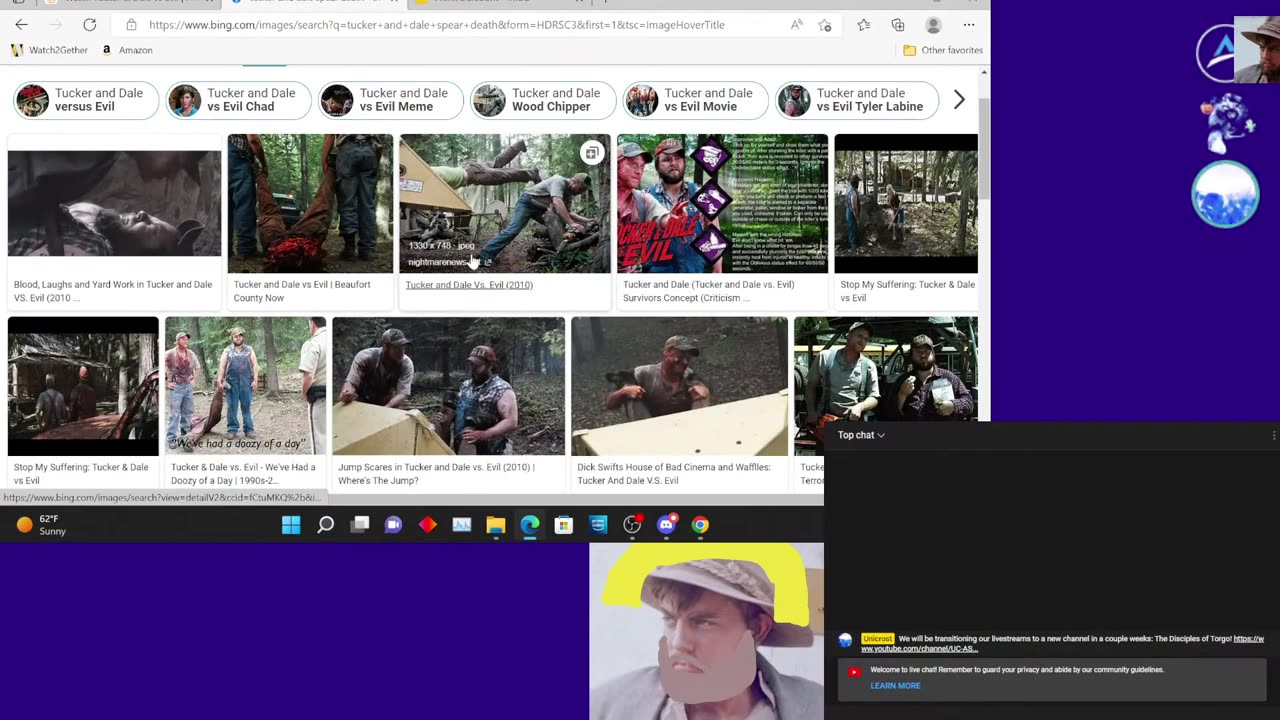Screen dimensions: 1280x720
Task: Select the Tucker and Dale vs Evil Meme chip
Action: 391,100
